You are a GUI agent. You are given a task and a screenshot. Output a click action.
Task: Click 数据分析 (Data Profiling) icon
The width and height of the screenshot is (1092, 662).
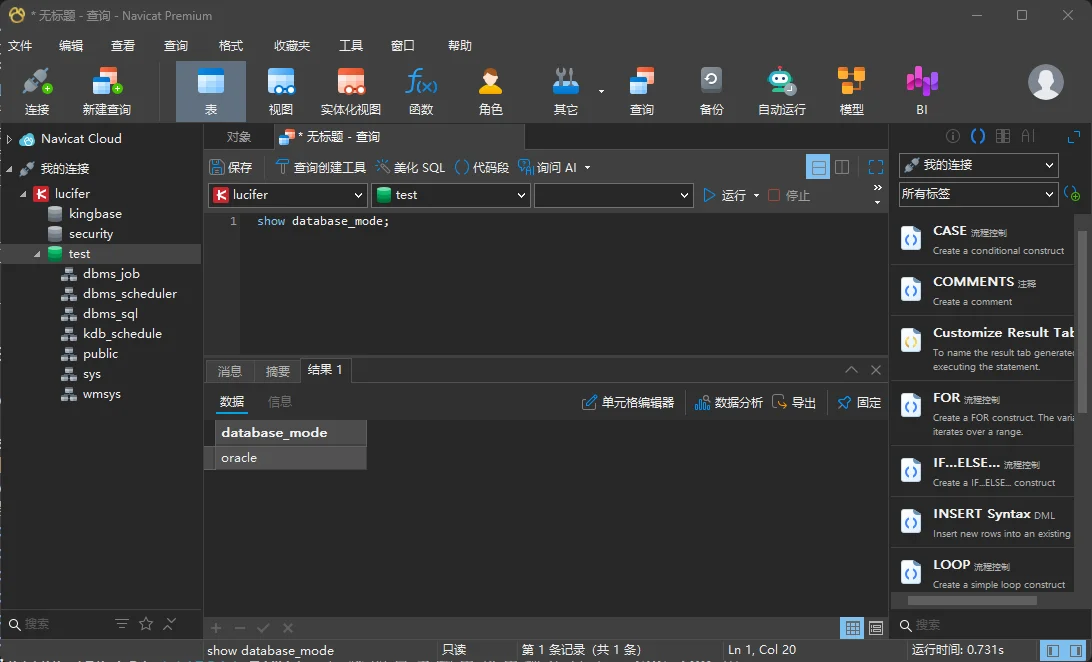728,402
